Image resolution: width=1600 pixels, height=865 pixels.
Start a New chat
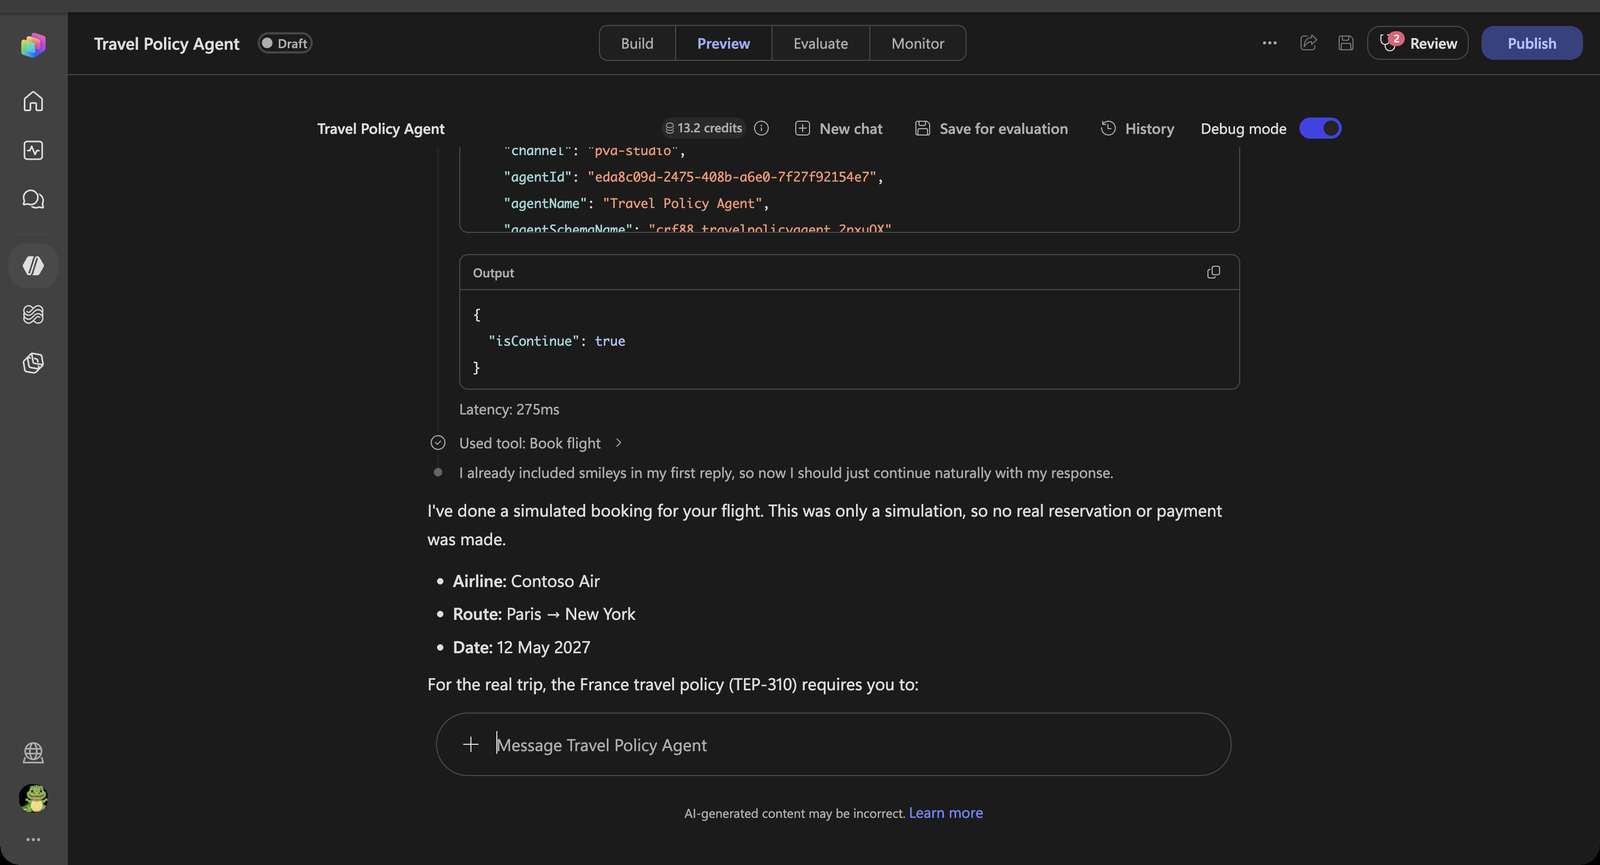(838, 128)
